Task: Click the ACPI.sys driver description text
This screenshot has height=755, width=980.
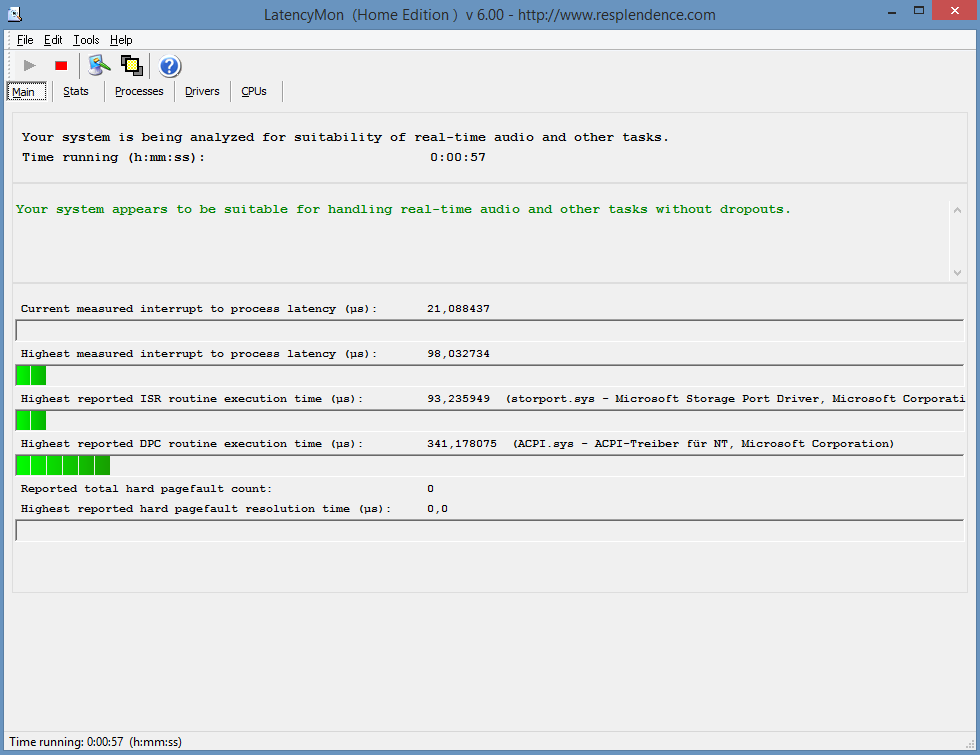Action: click(x=703, y=444)
